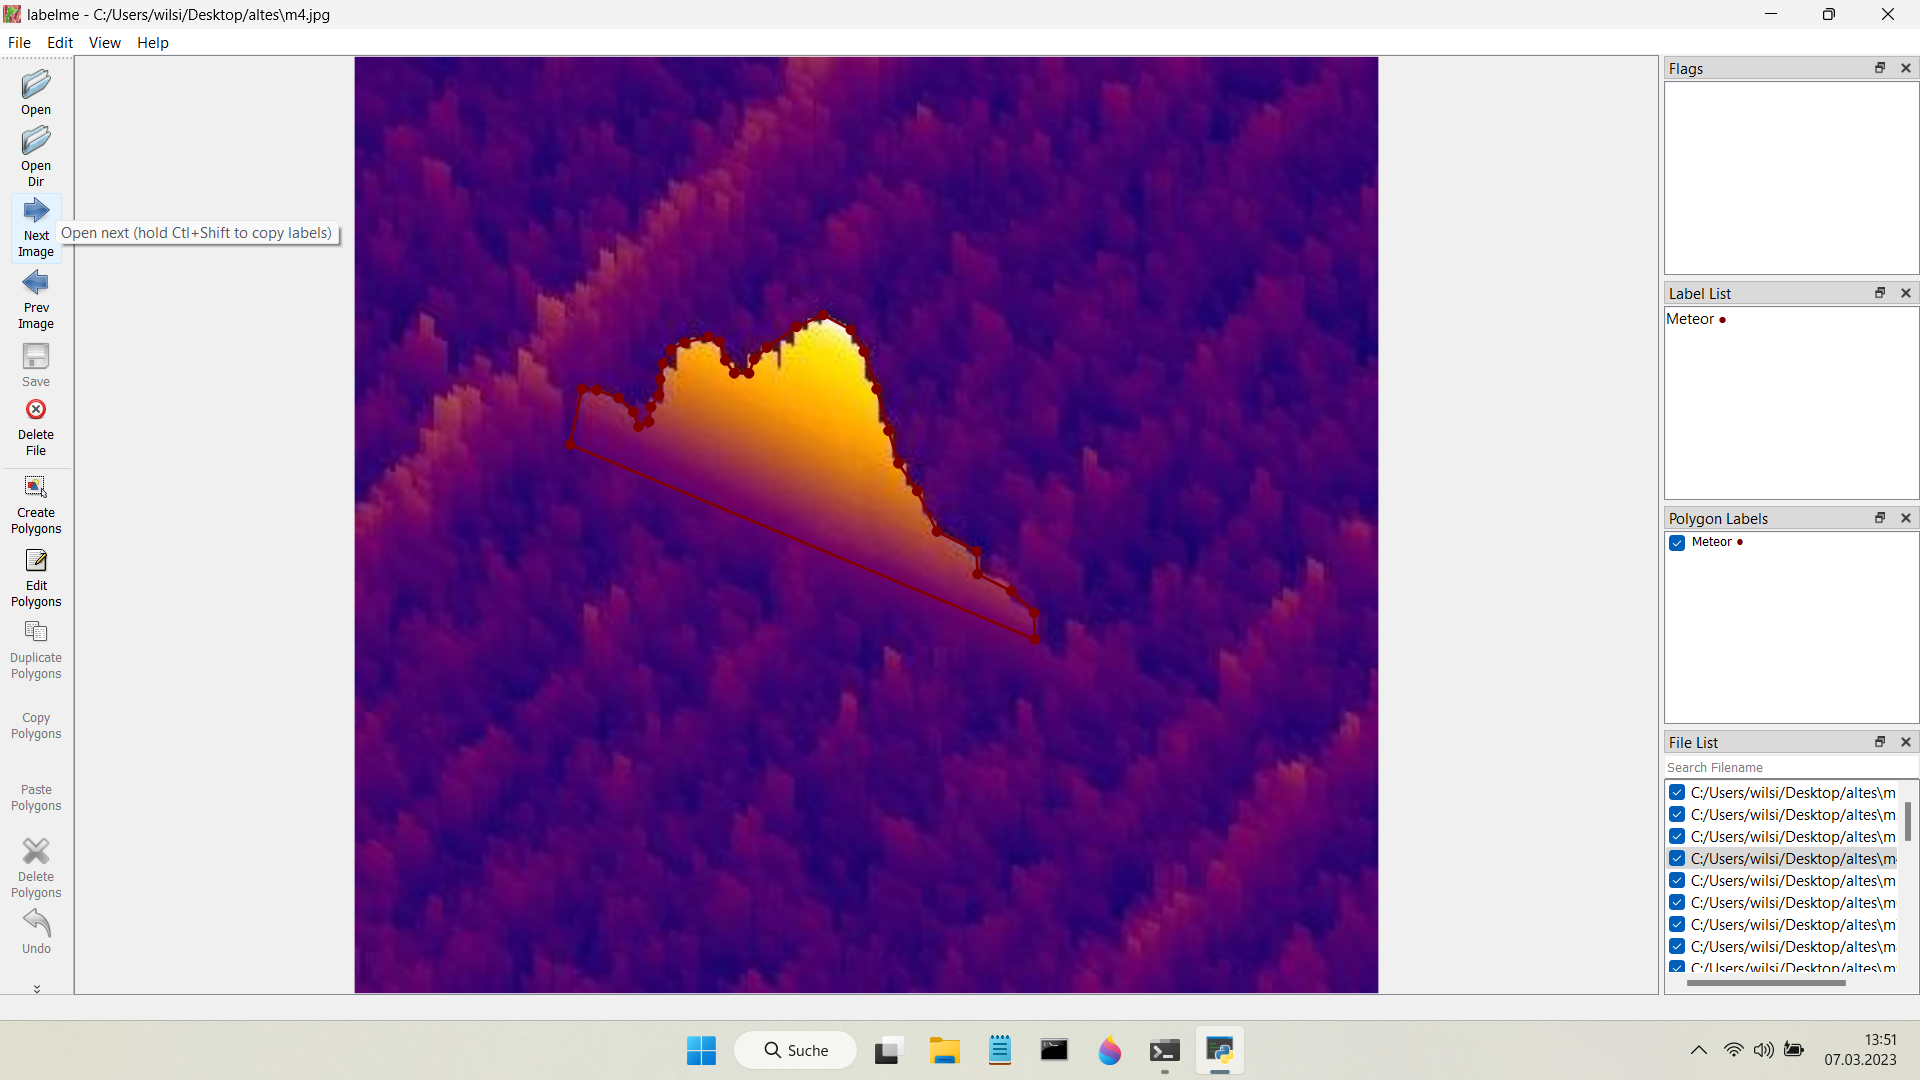Toggle checkbox of fifth file in File List
The height and width of the screenshot is (1080, 1920).
pyautogui.click(x=1677, y=880)
